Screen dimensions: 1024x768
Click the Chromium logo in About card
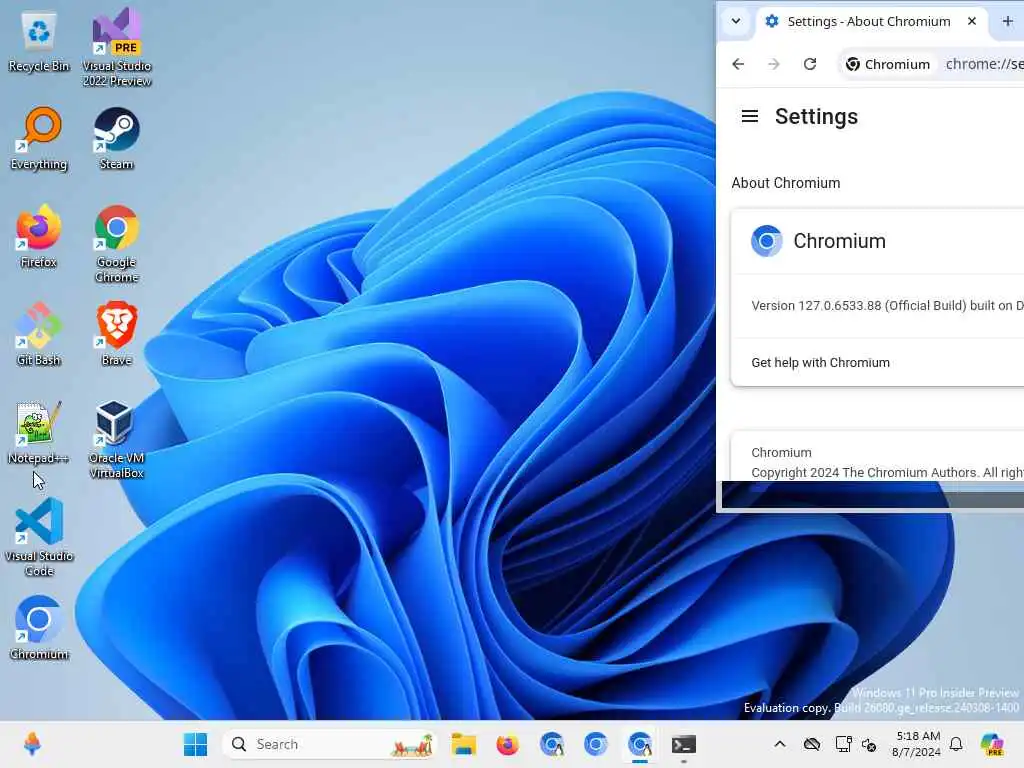point(767,241)
